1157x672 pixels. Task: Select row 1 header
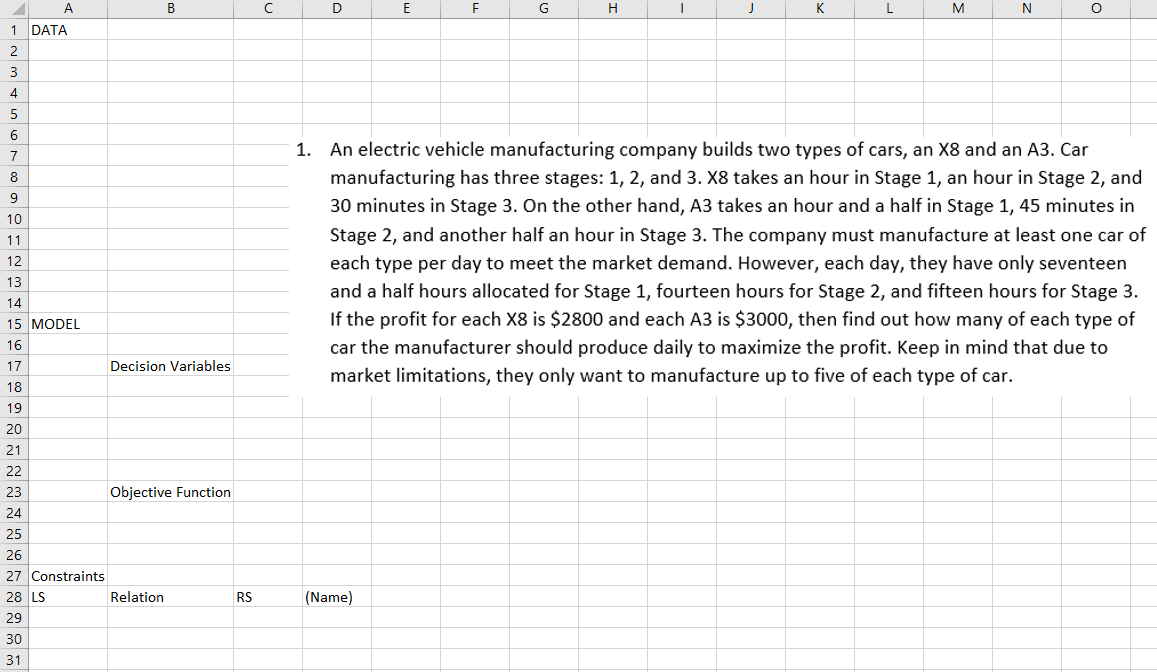(x=13, y=30)
